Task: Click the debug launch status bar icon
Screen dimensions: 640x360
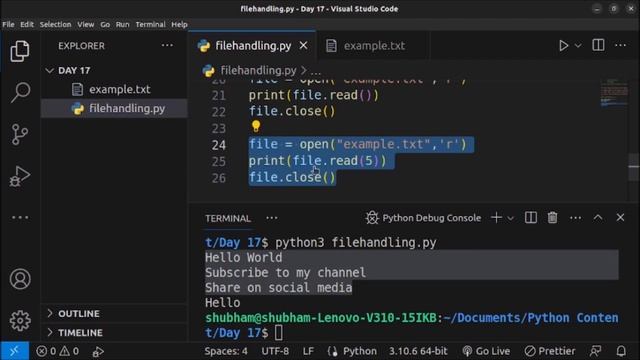Action: [98, 351]
